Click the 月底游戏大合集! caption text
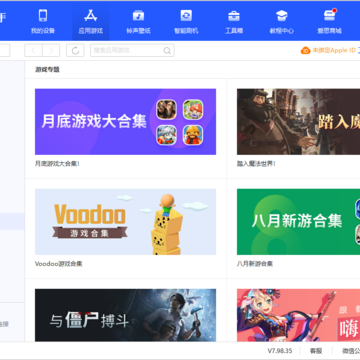The image size is (360, 360). [57, 164]
